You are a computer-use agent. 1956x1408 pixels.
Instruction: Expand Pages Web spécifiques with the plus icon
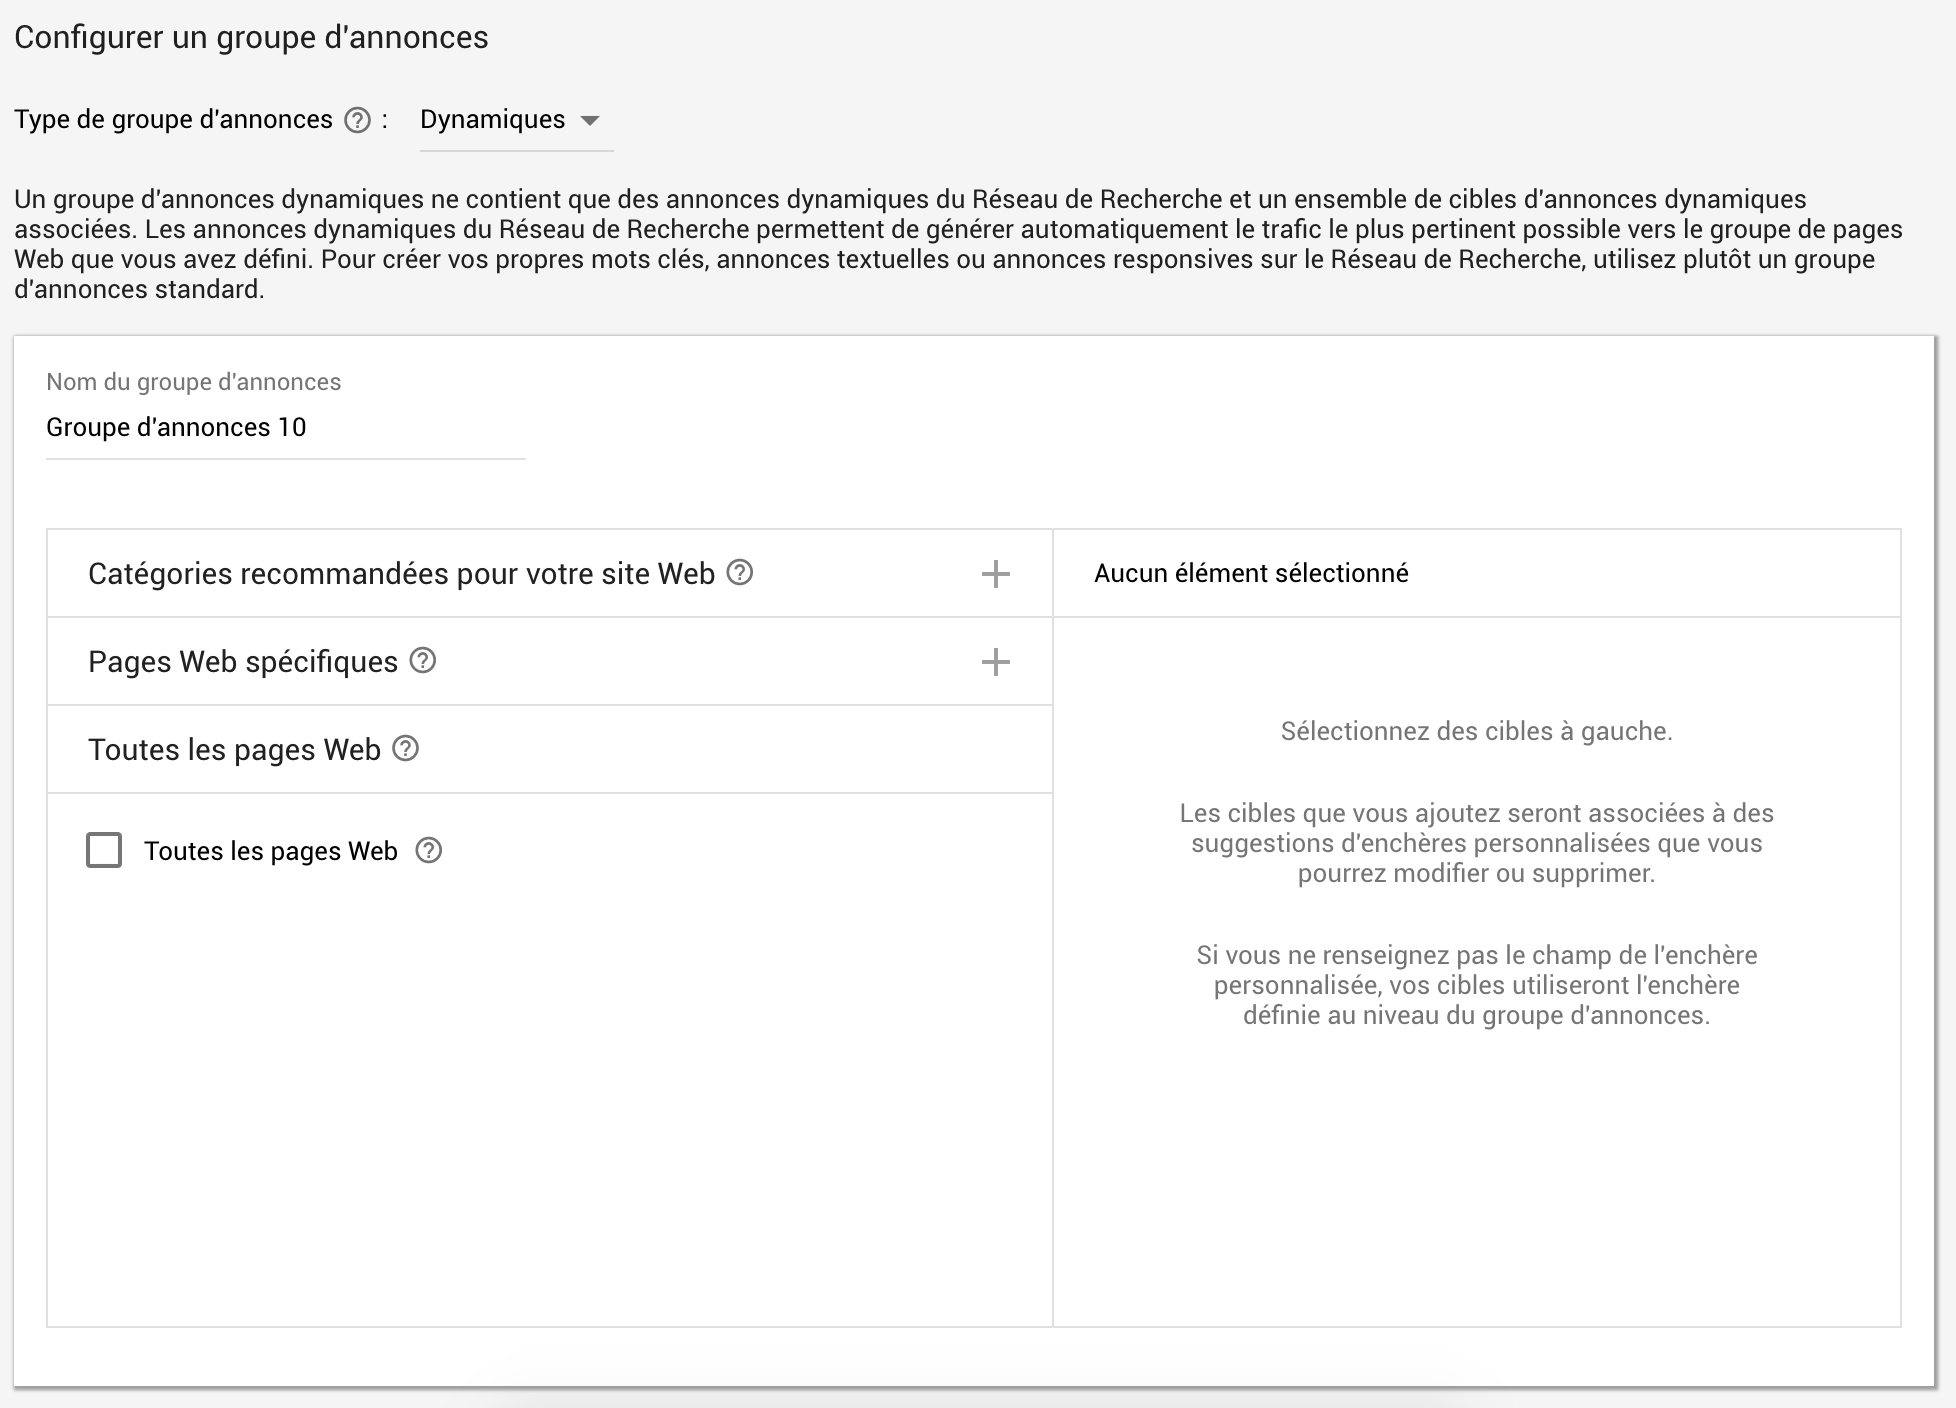click(x=995, y=662)
